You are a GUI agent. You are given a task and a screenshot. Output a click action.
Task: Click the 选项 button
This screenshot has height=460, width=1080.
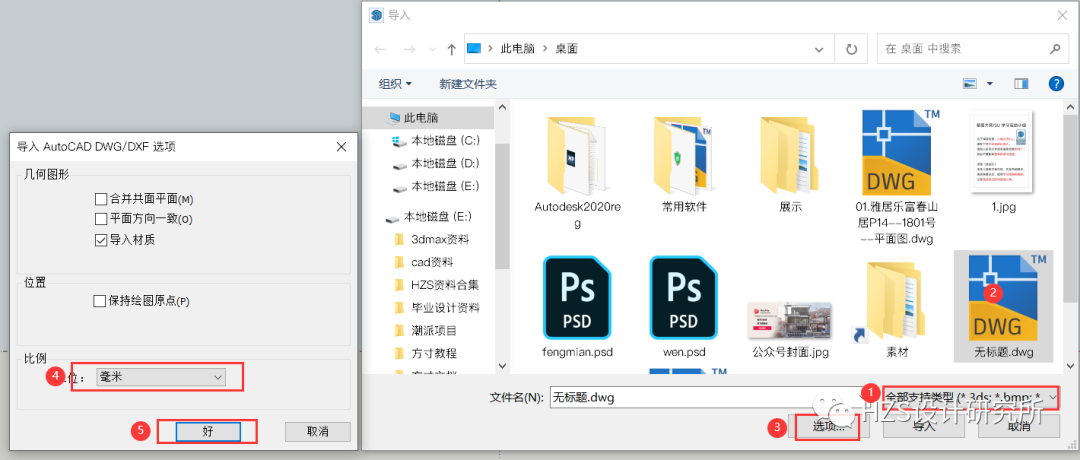tap(828, 427)
